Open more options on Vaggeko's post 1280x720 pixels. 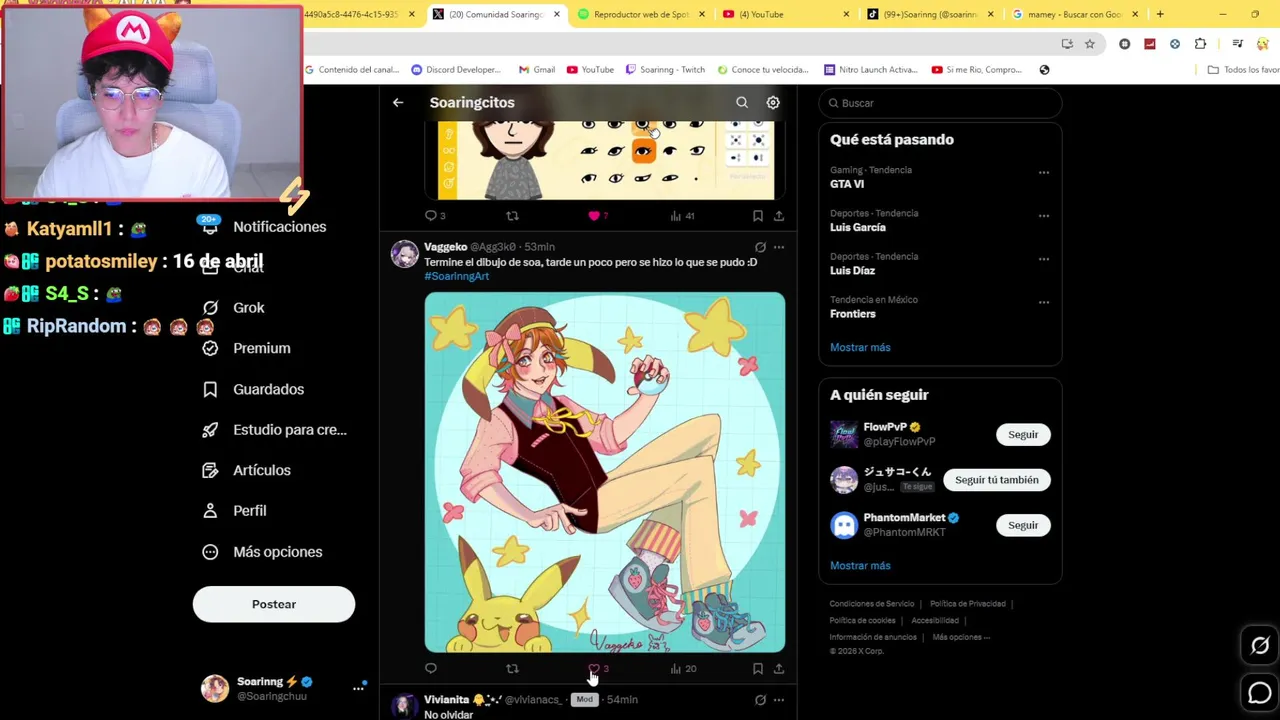[779, 247]
